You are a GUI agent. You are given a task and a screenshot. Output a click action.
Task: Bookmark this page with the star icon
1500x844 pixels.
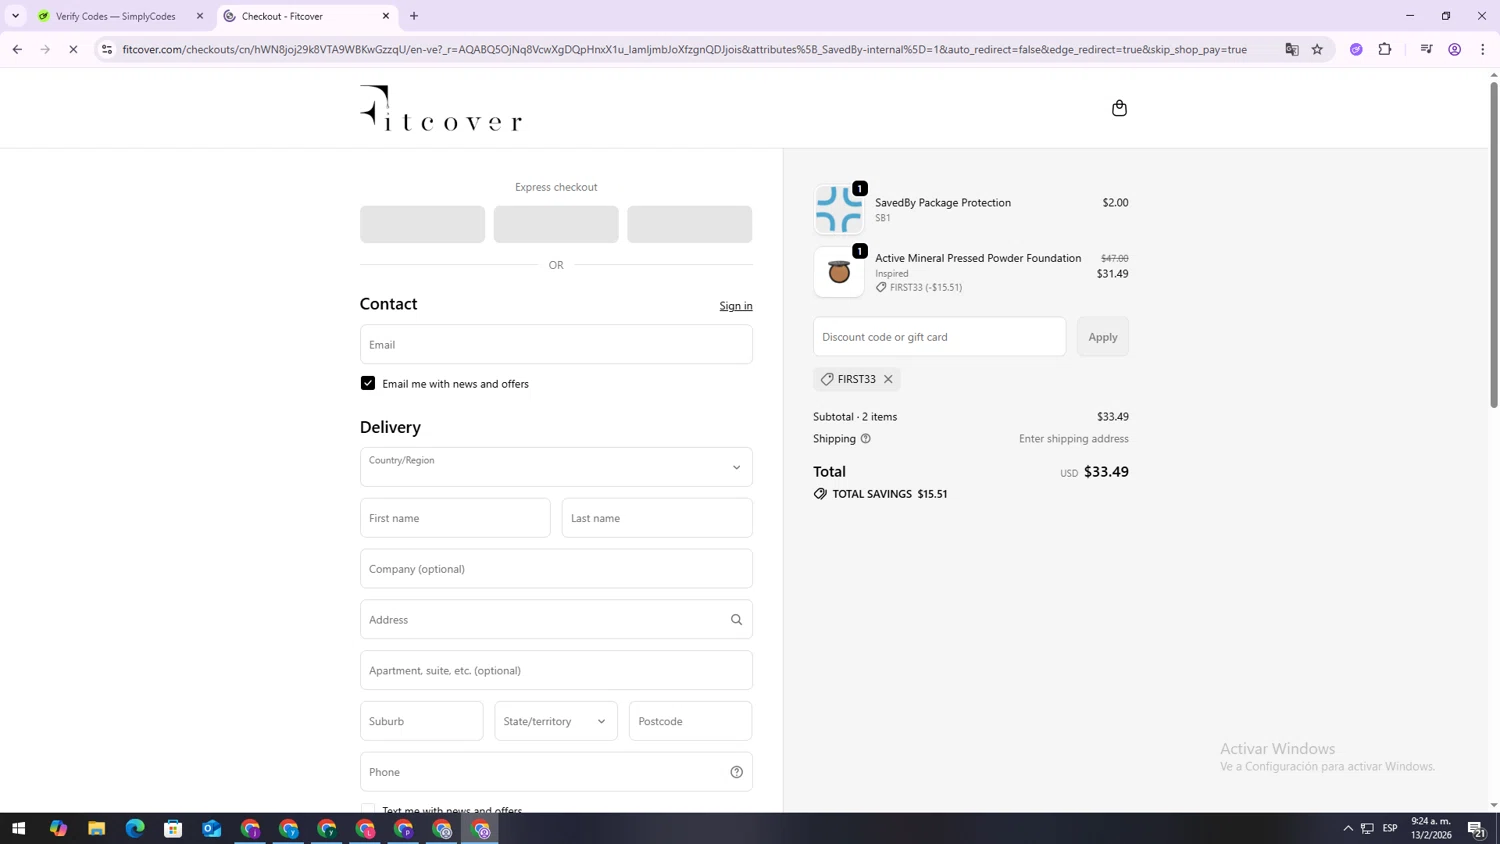tap(1317, 49)
